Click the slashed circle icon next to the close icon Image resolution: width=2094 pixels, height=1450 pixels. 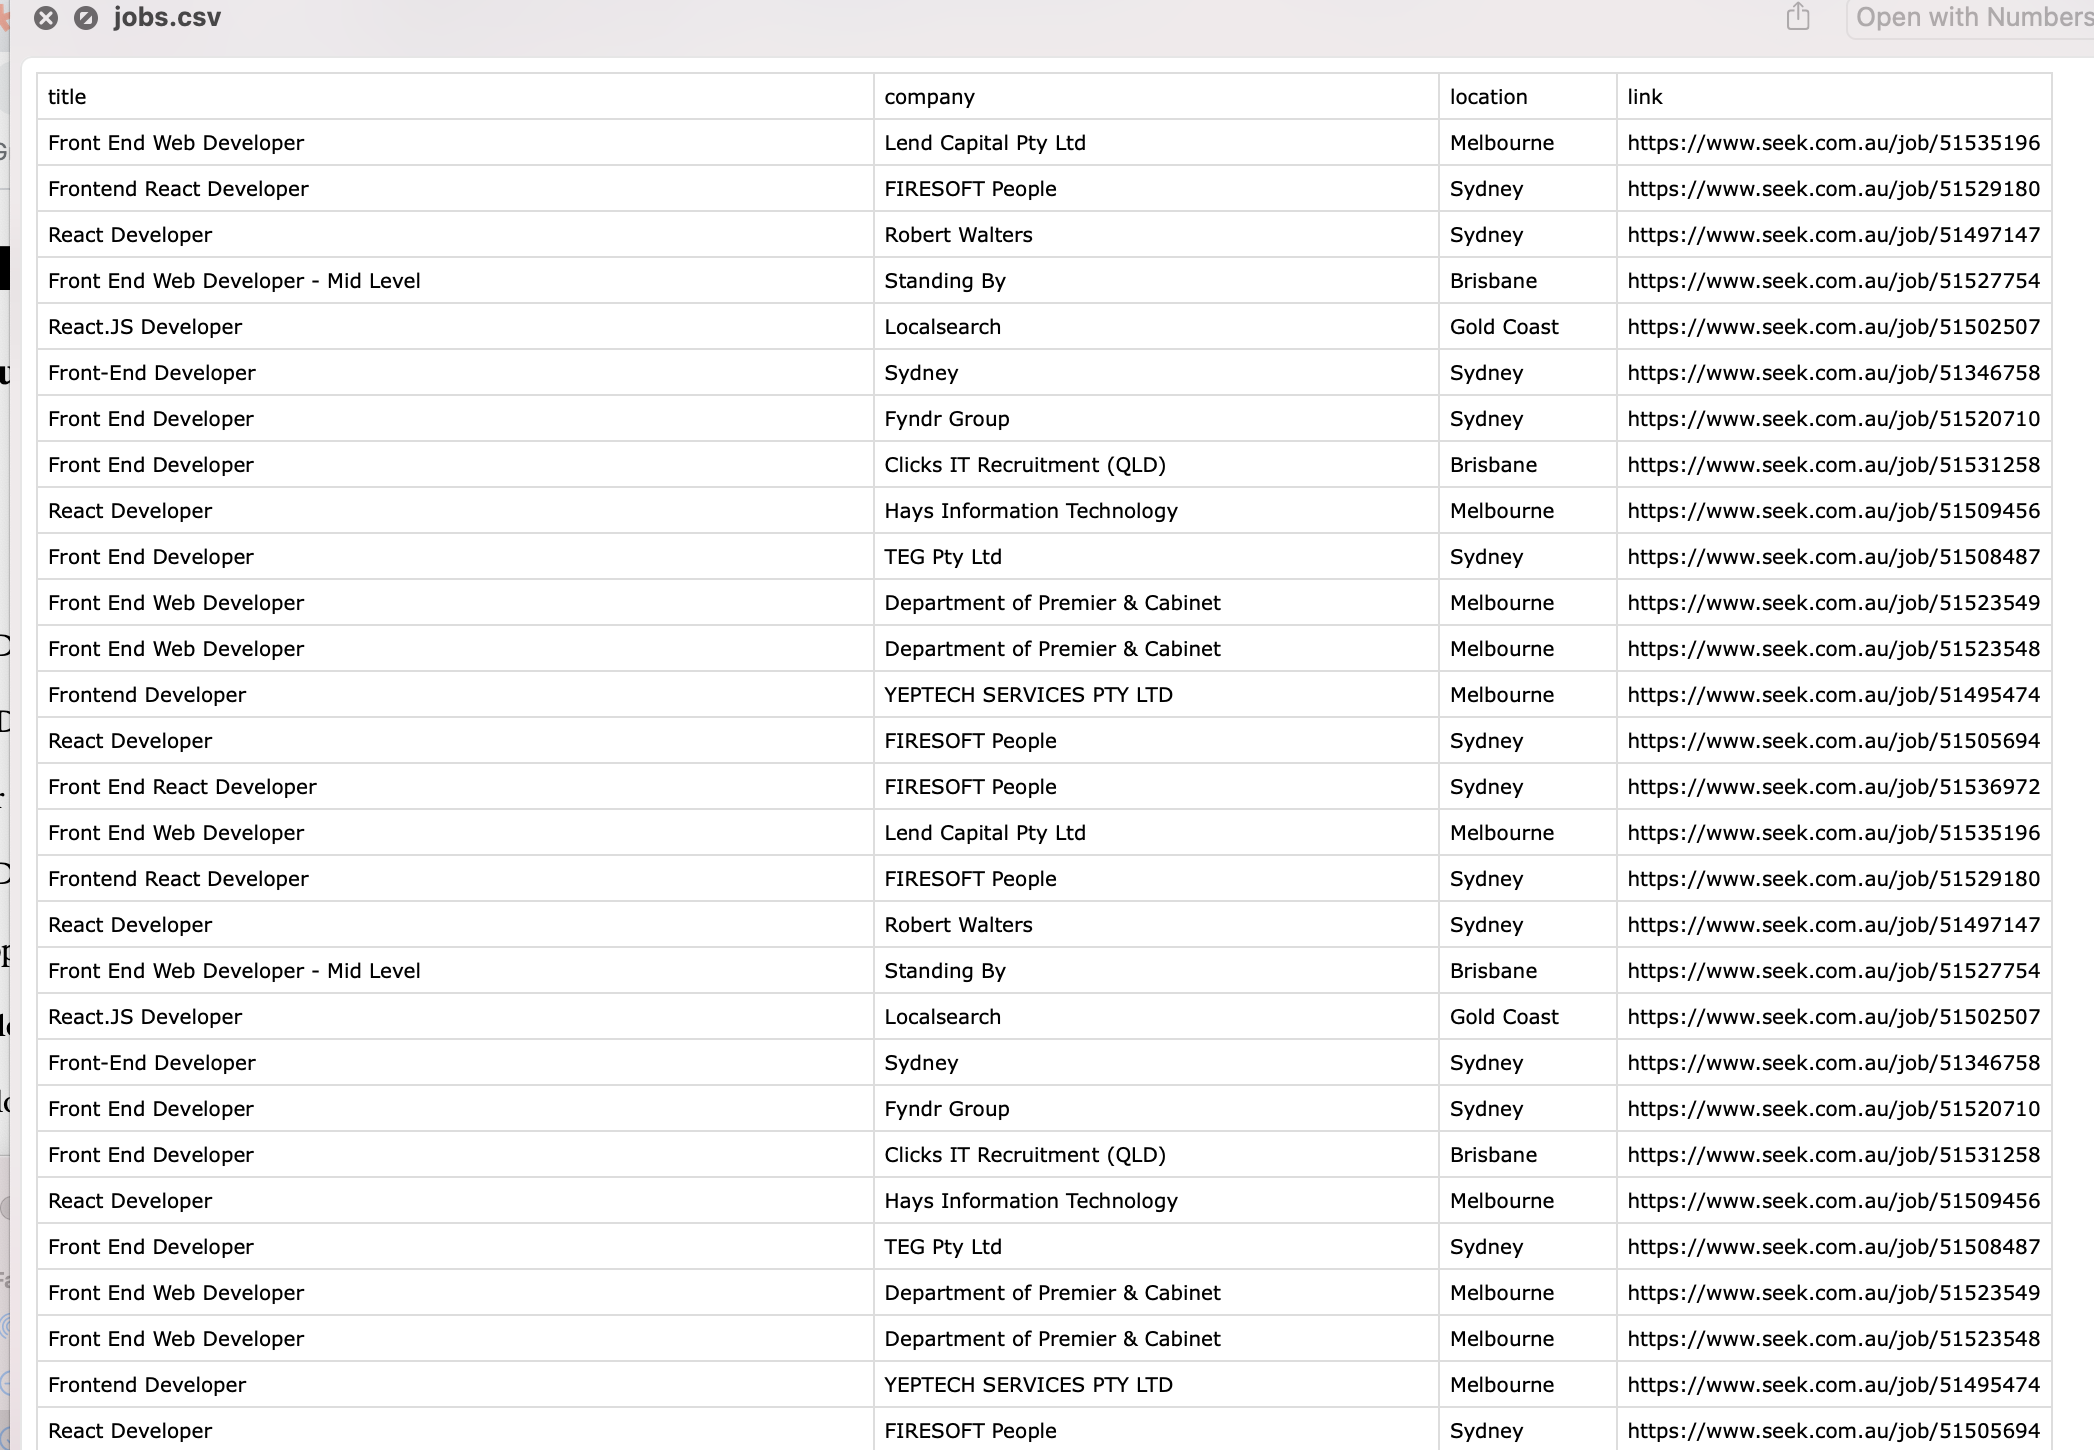click(x=86, y=16)
